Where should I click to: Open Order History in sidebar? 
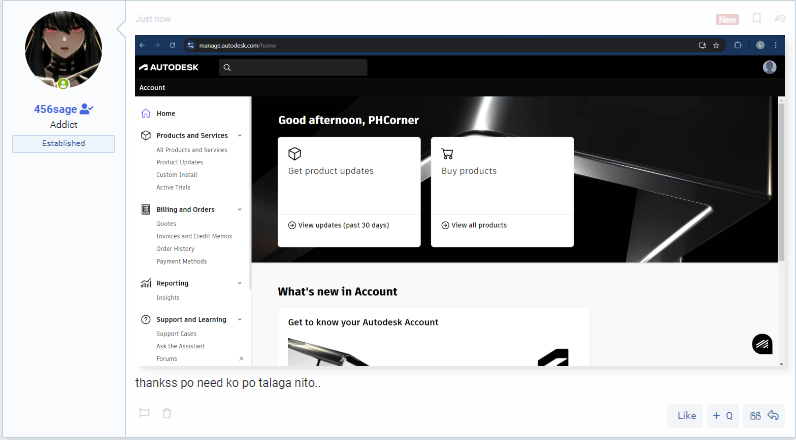click(175, 249)
